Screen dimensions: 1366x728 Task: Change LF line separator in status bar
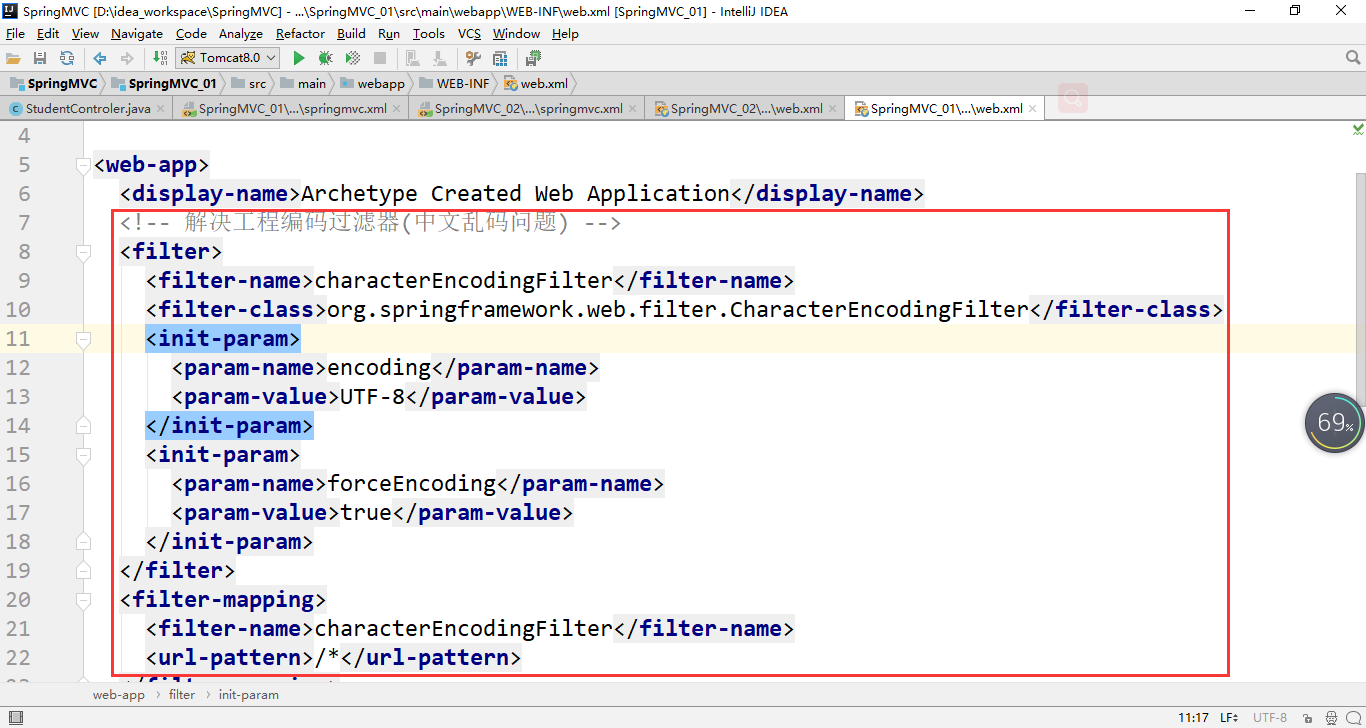(x=1229, y=717)
